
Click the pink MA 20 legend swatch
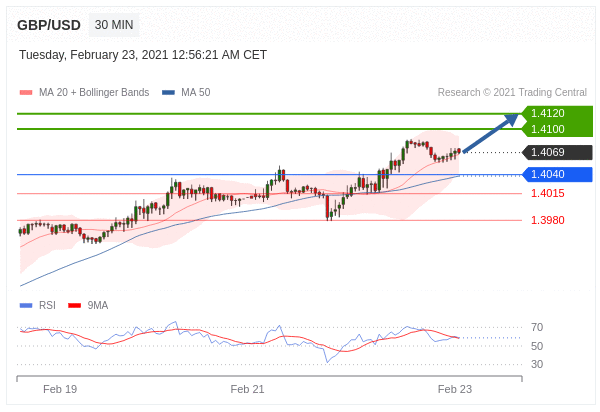click(26, 93)
